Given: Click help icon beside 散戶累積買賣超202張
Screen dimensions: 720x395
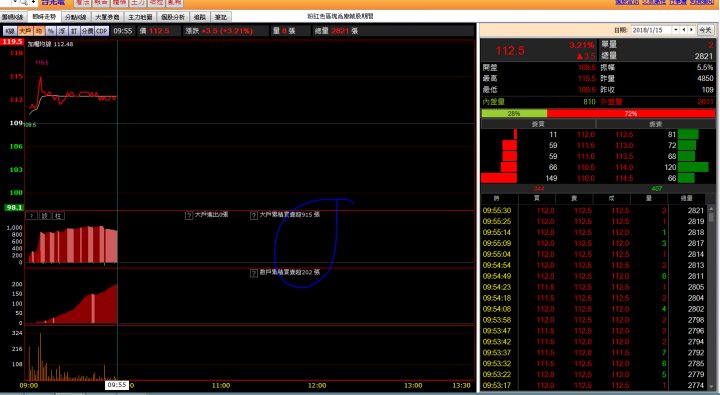Looking at the screenshot, I should [x=253, y=273].
